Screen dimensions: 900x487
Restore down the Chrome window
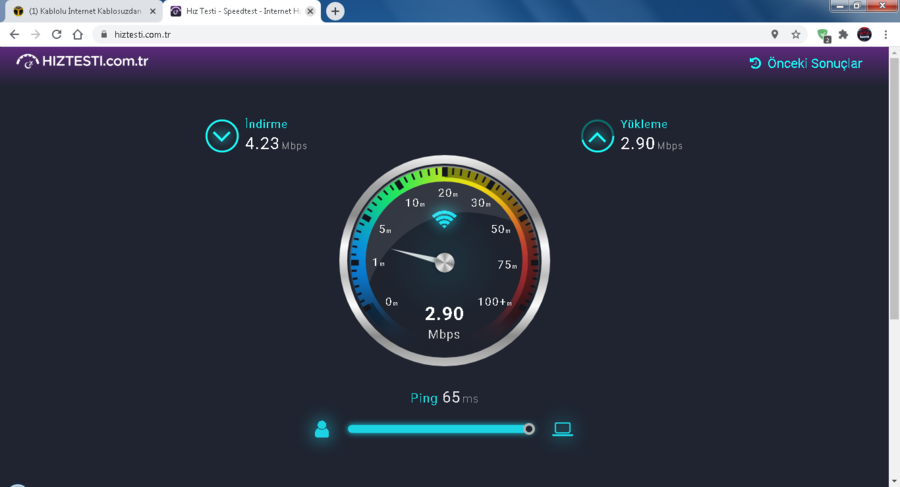pyautogui.click(x=856, y=6)
